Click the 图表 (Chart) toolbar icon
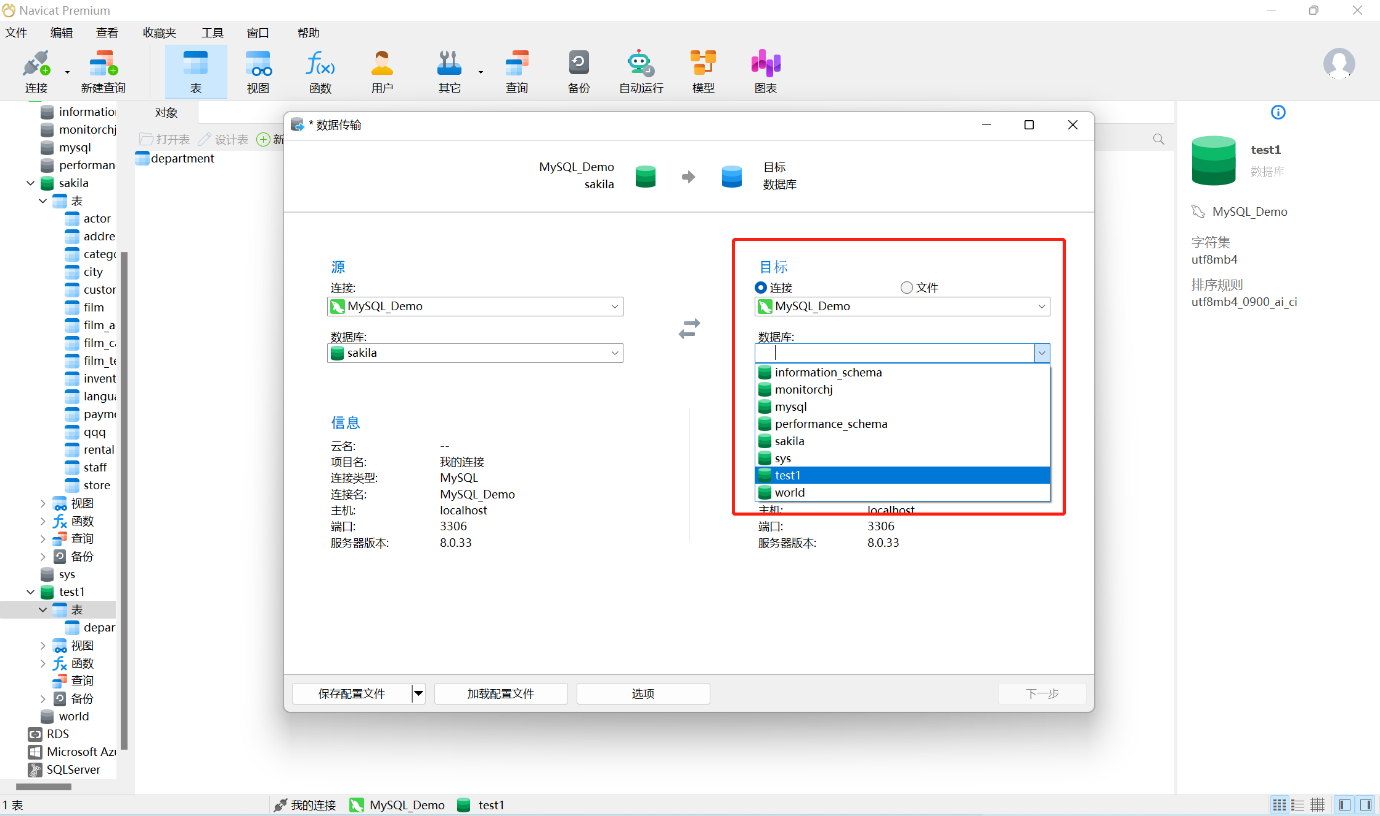 point(765,65)
